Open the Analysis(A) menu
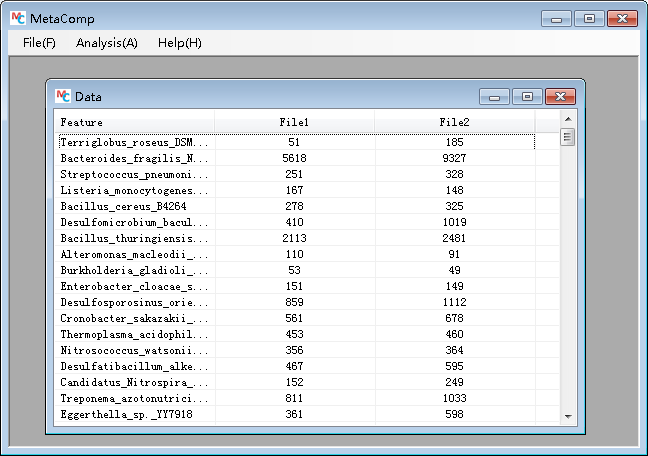The image size is (648, 456). [x=106, y=43]
